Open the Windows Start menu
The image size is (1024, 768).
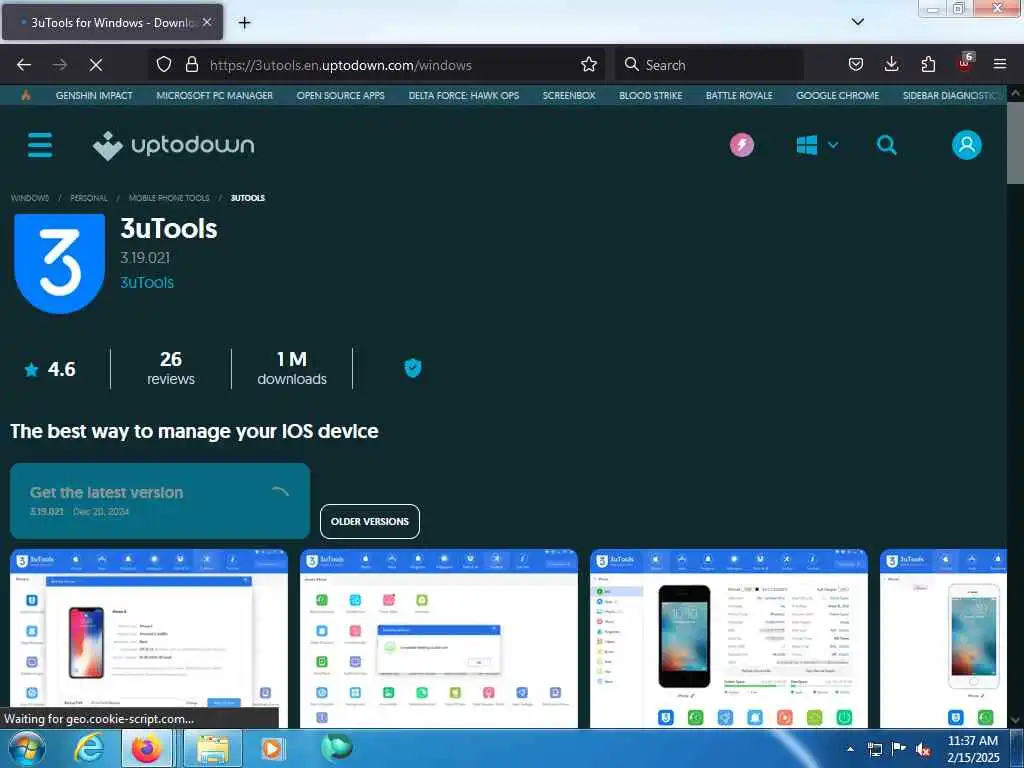tap(26, 748)
